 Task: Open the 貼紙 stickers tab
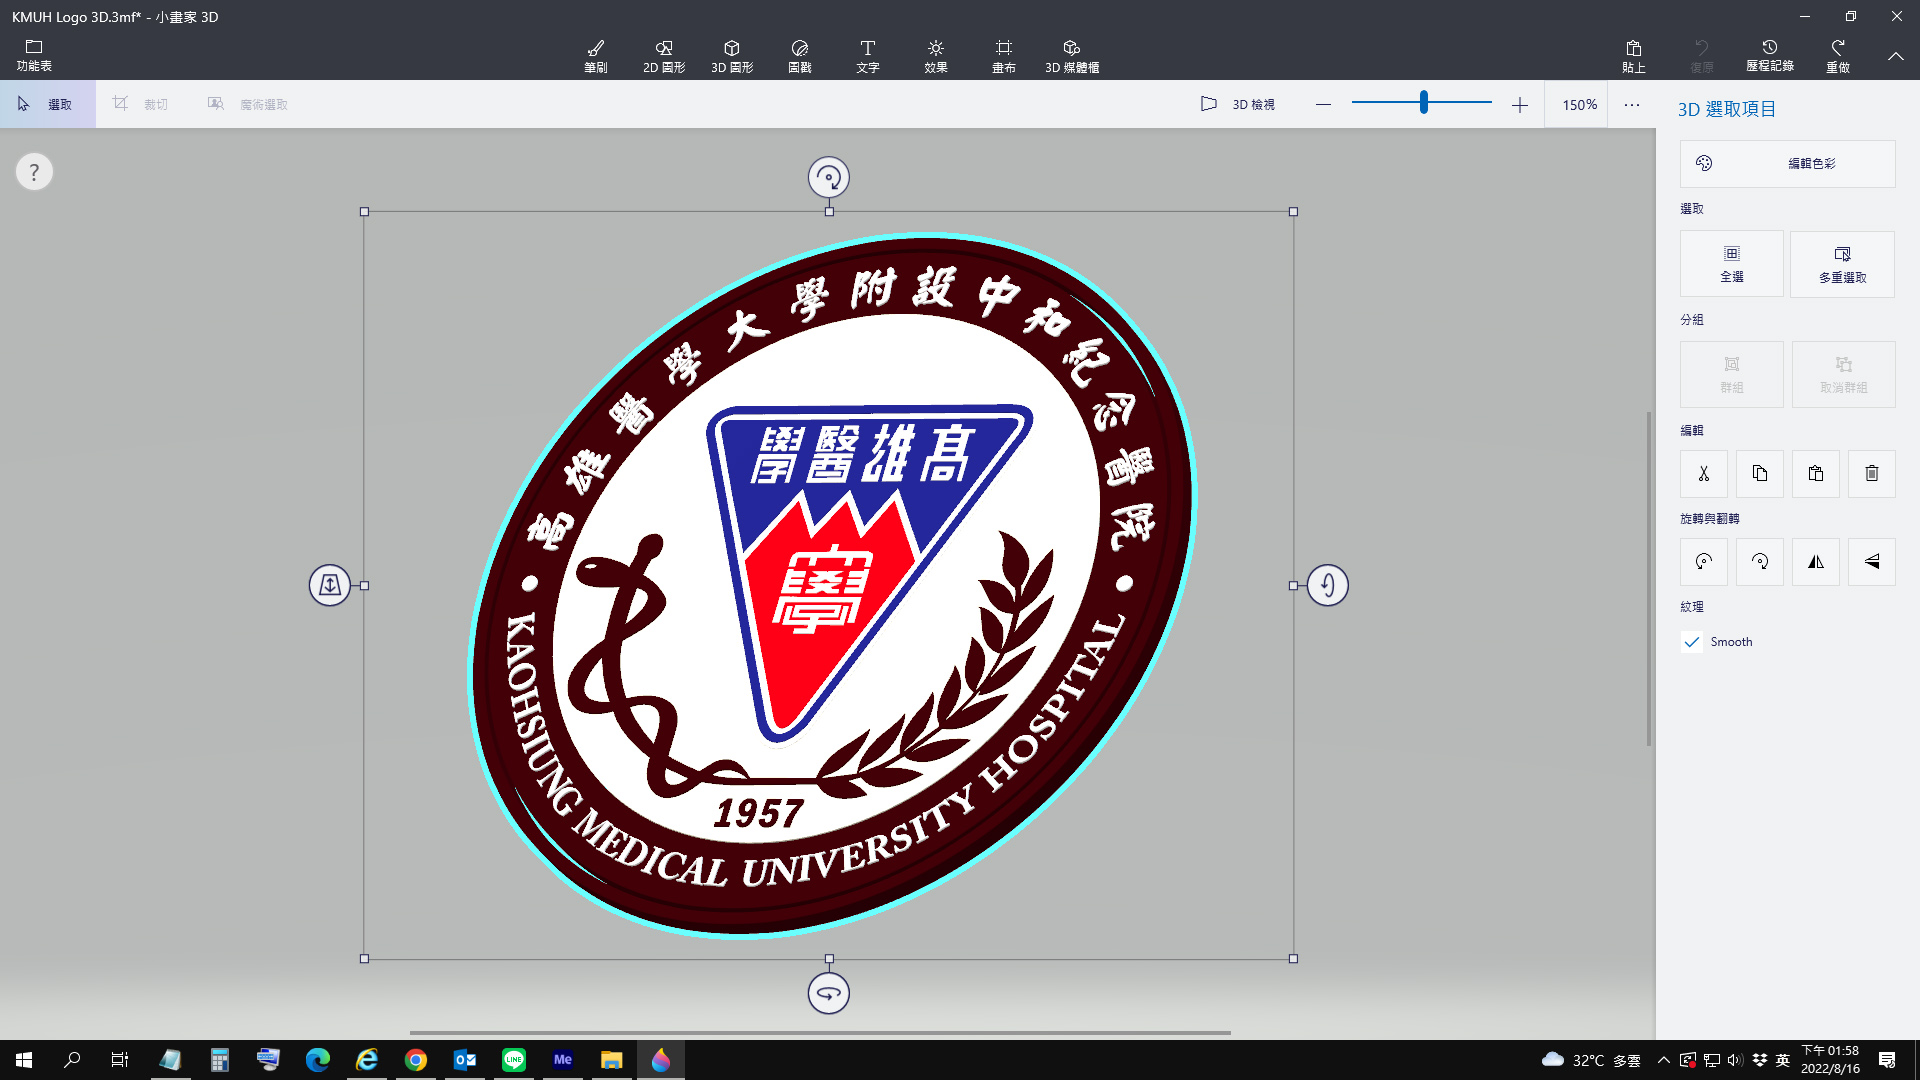pyautogui.click(x=800, y=56)
